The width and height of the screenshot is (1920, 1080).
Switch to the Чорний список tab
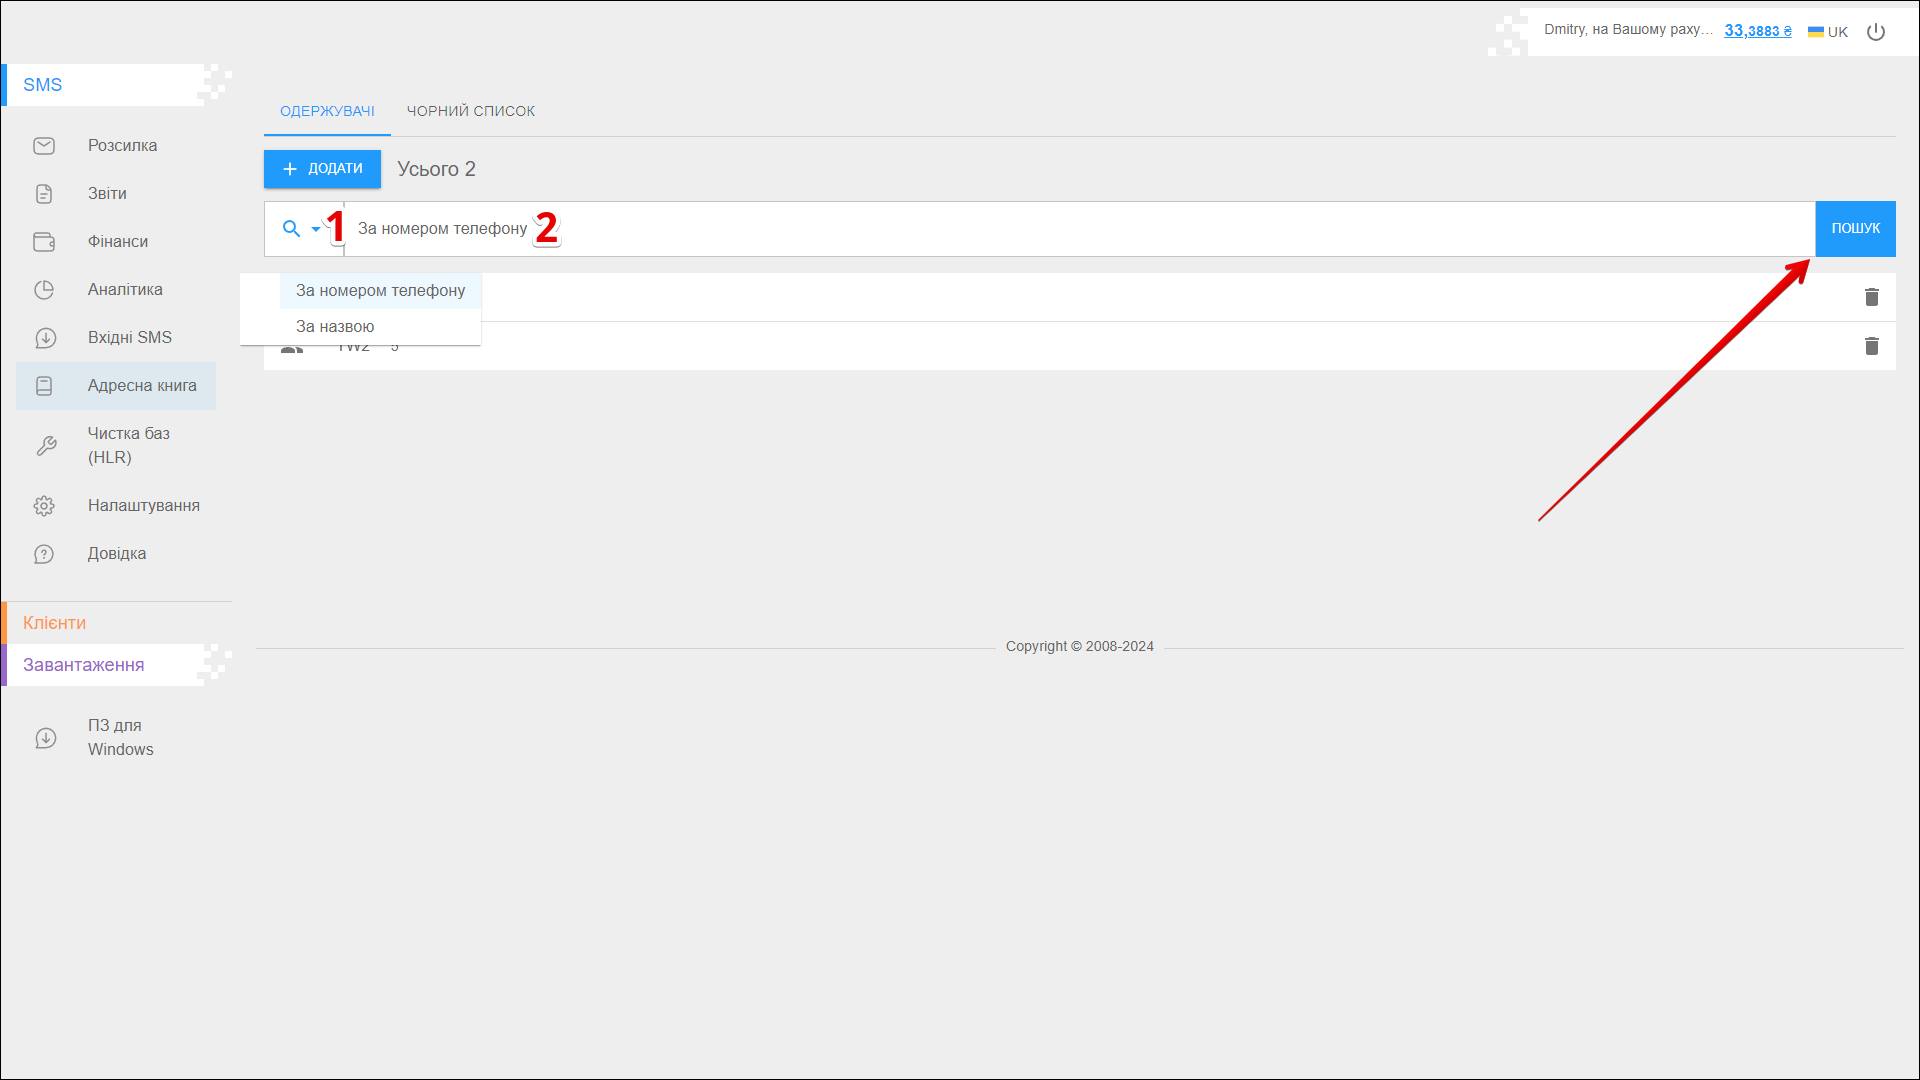click(470, 111)
